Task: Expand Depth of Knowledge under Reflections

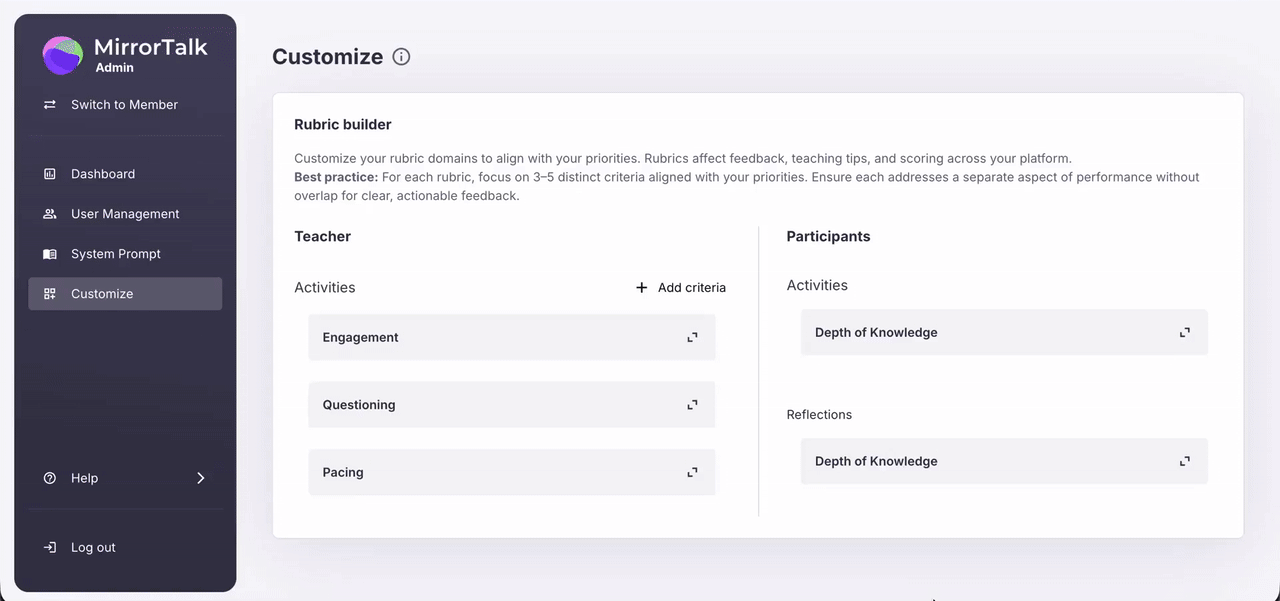Action: 1184,461
